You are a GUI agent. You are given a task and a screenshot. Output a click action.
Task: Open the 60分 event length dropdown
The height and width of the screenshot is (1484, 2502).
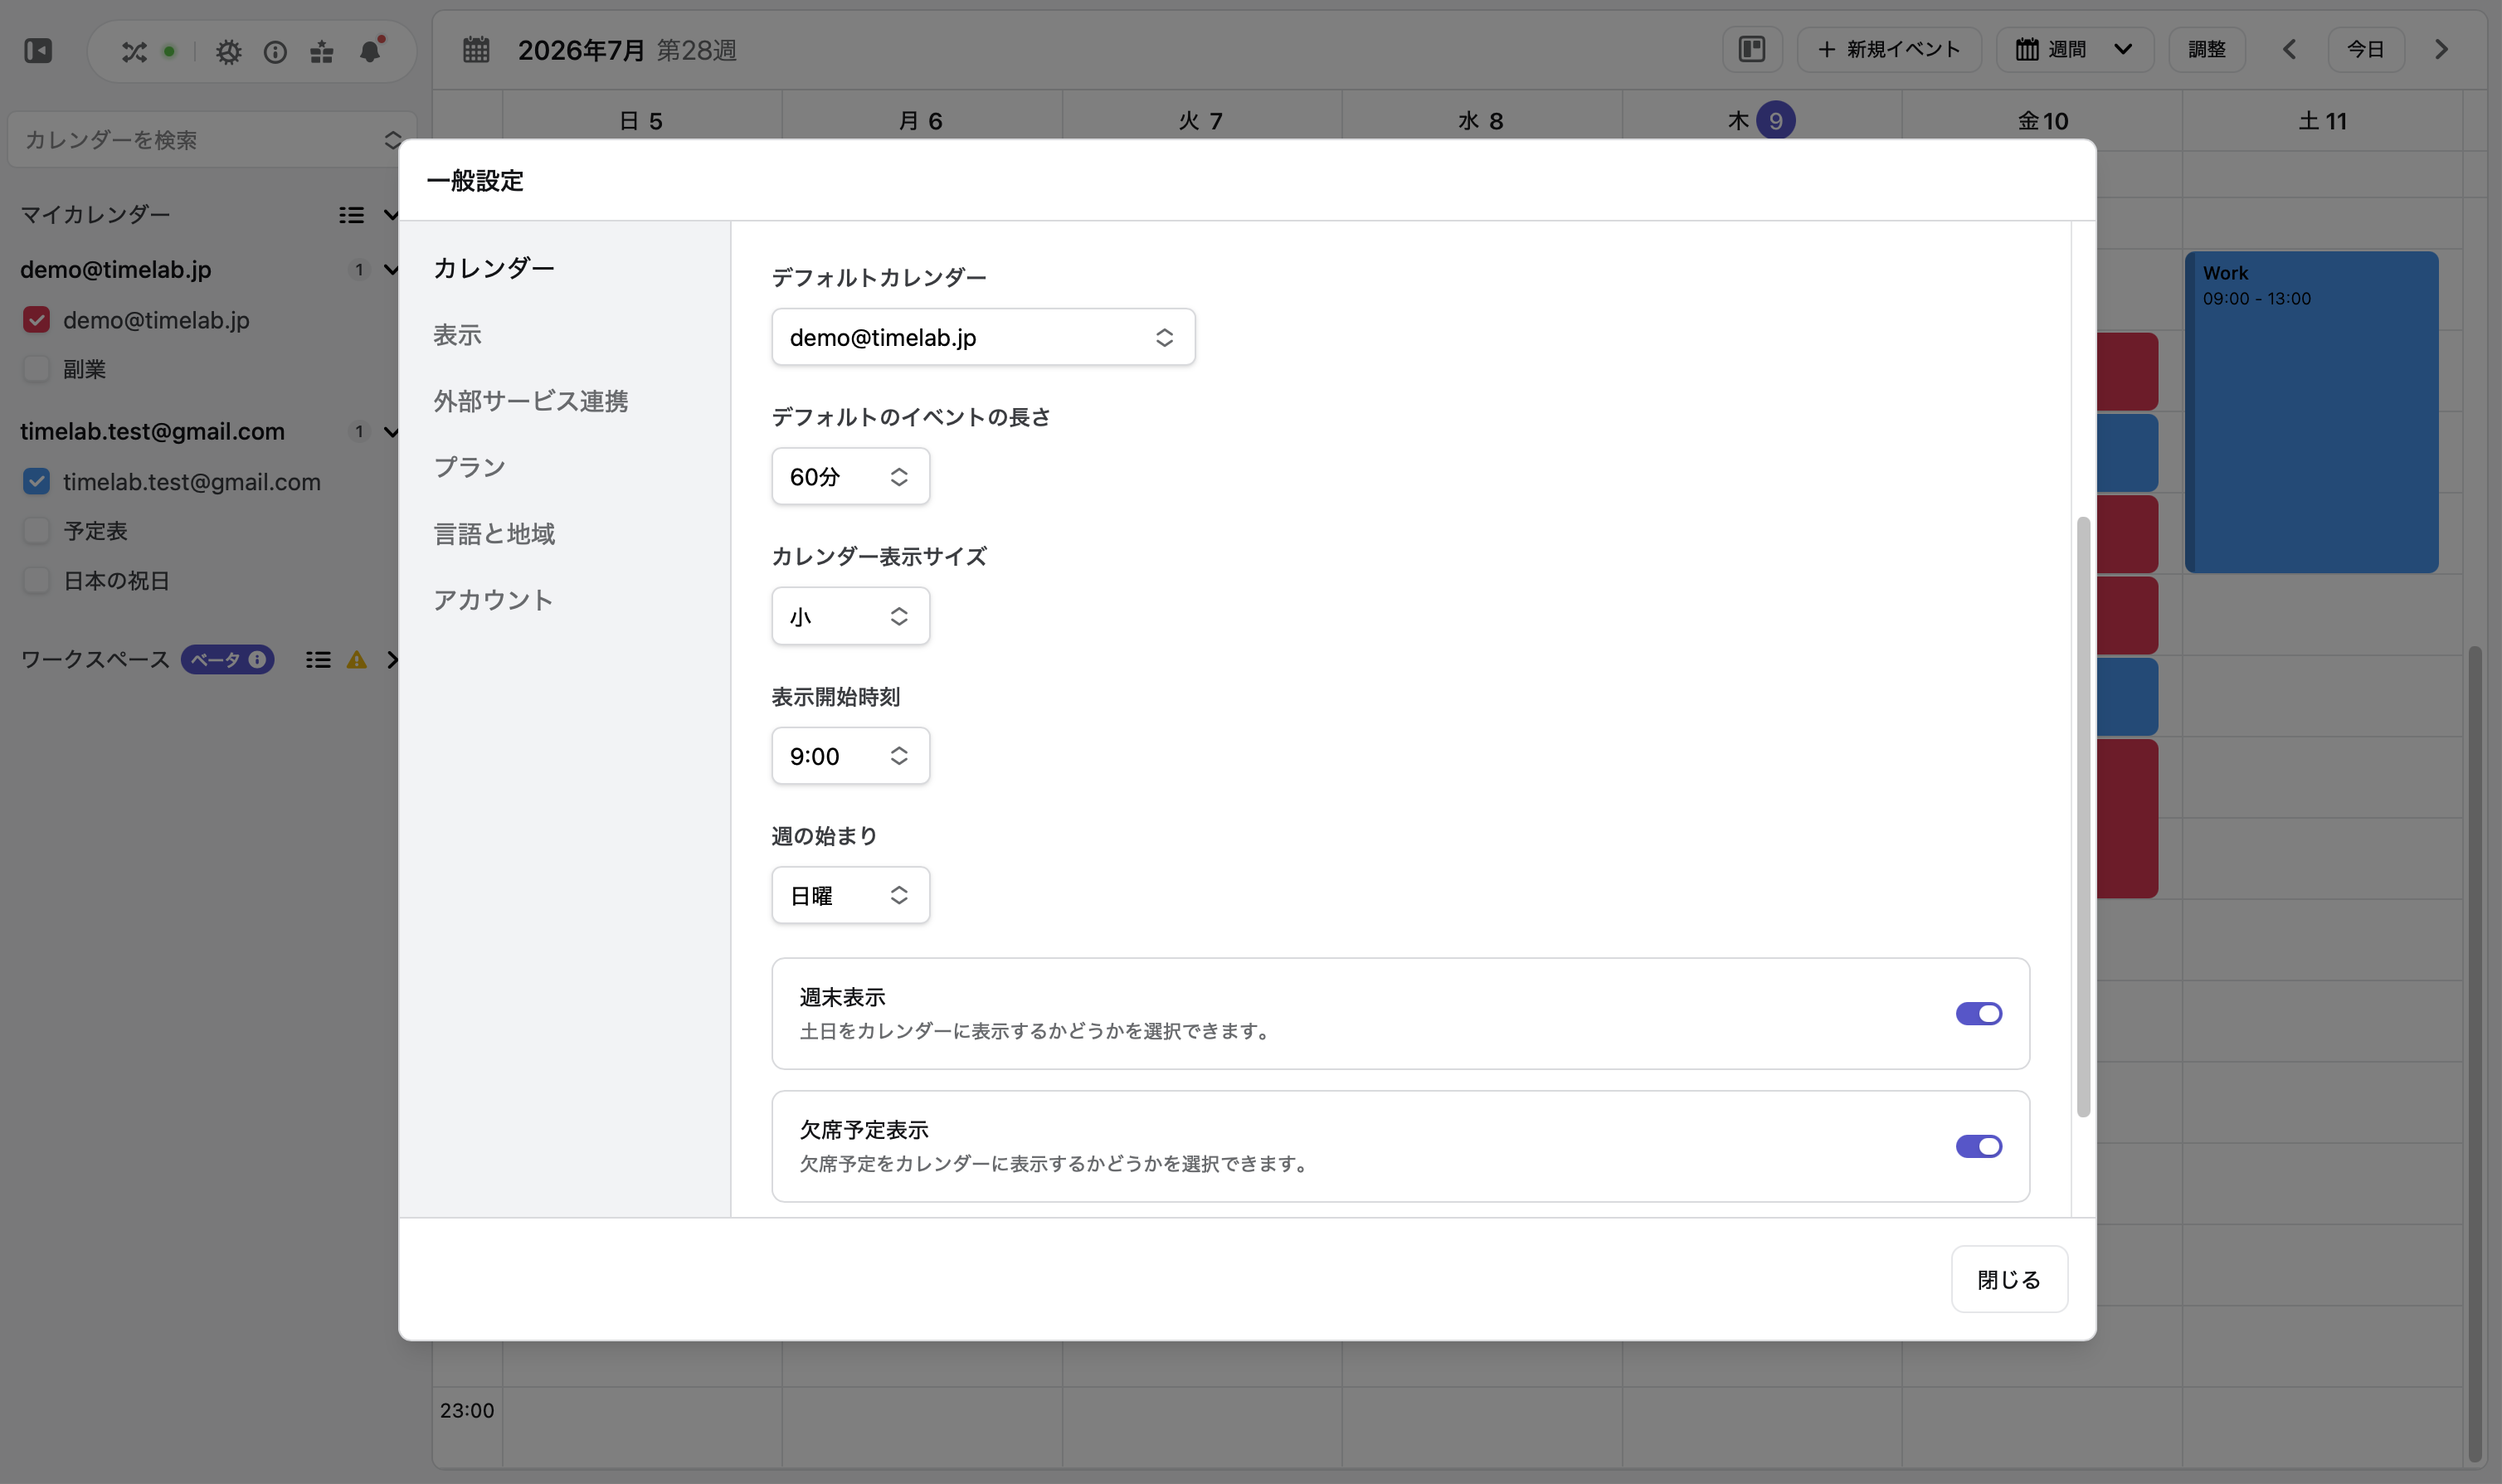(850, 477)
